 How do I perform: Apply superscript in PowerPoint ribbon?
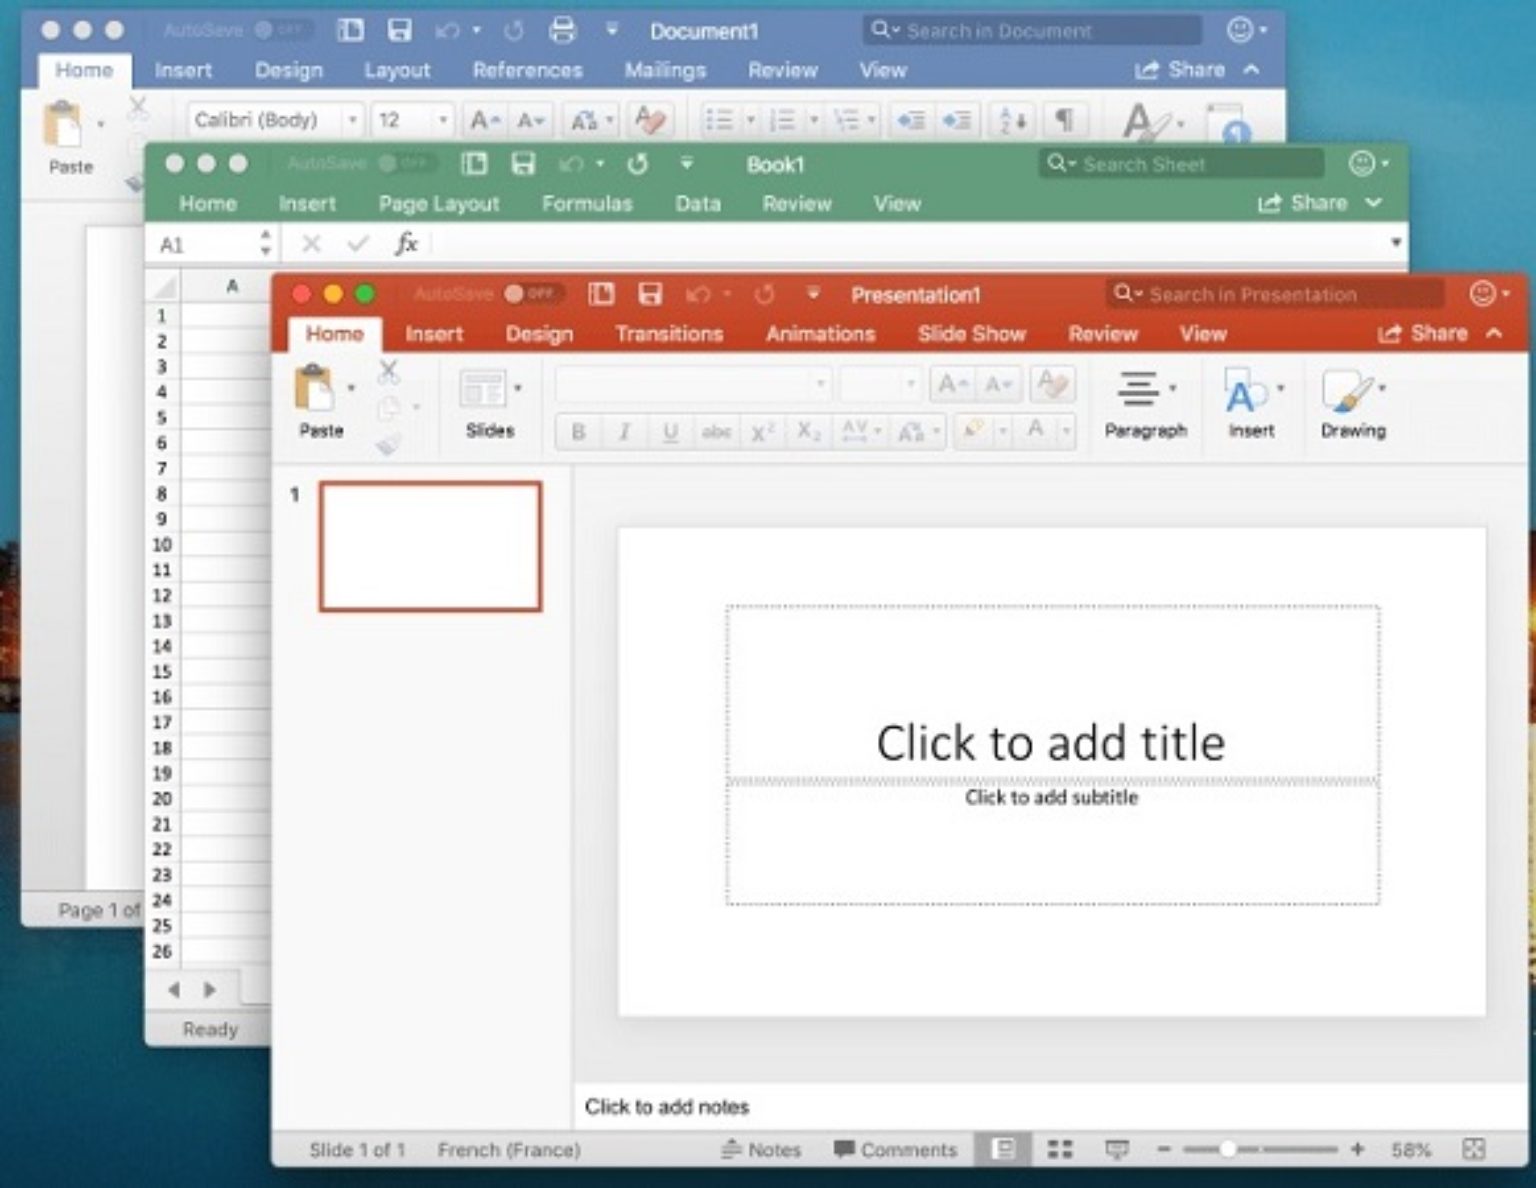coord(762,432)
